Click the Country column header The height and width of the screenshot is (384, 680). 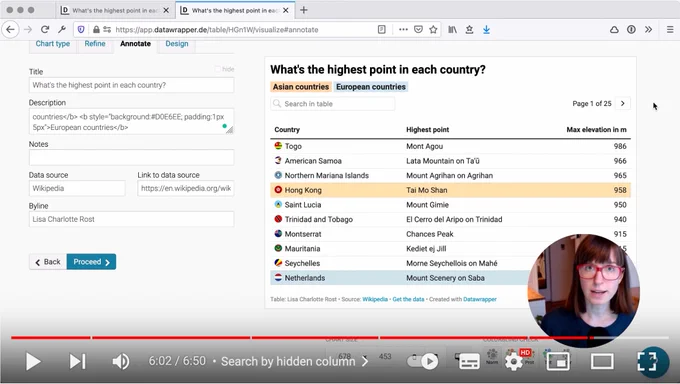pos(287,129)
